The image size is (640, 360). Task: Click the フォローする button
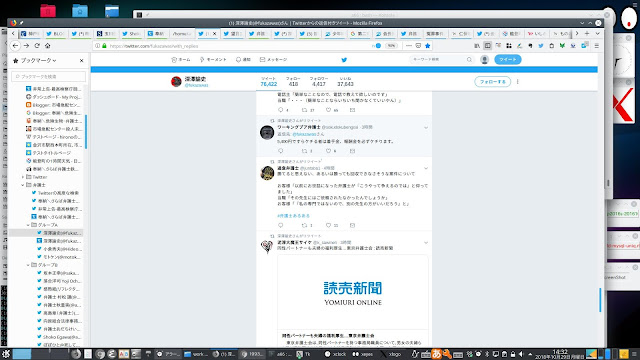click(492, 82)
